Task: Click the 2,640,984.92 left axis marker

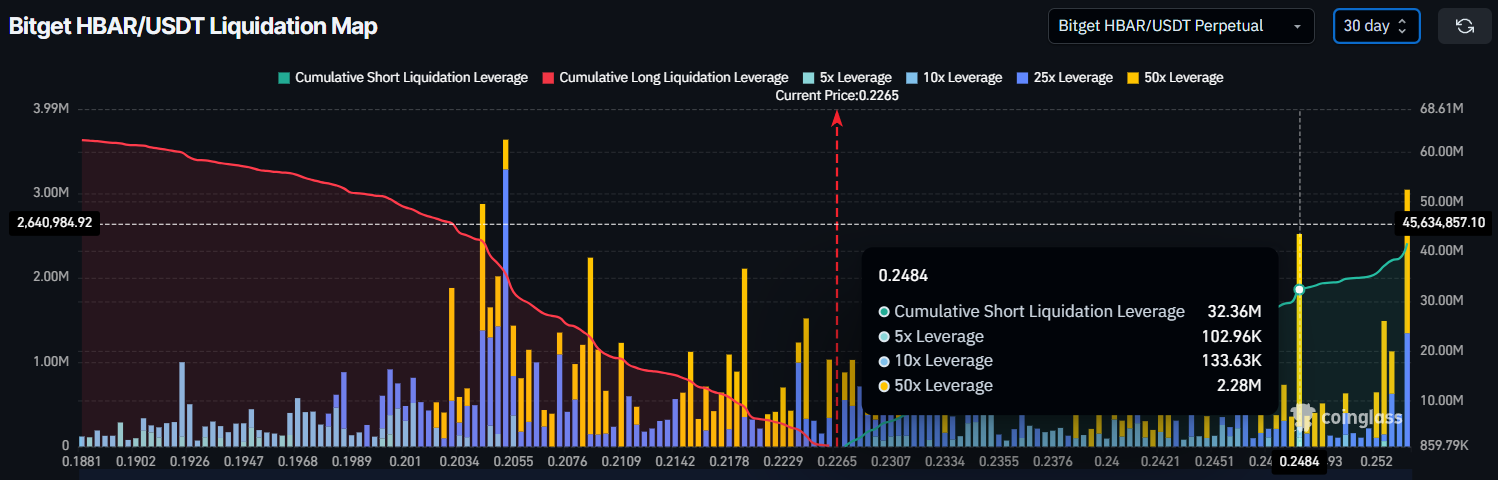Action: [x=54, y=223]
